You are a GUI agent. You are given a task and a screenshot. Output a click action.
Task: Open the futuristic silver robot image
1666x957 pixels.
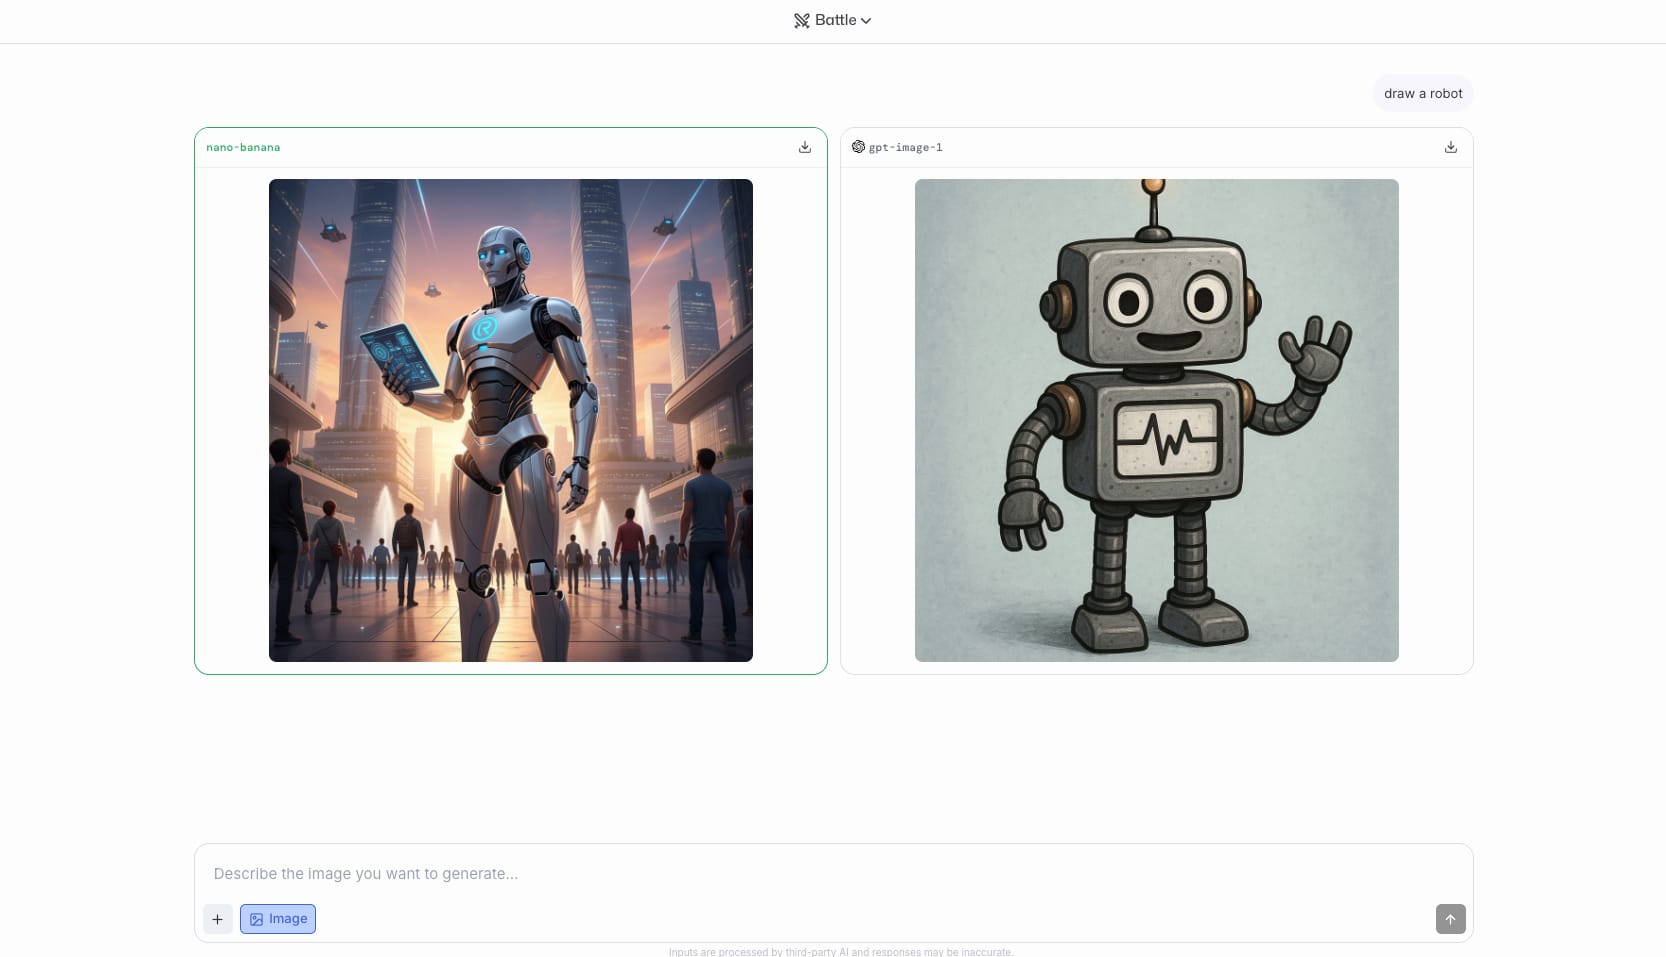click(510, 420)
